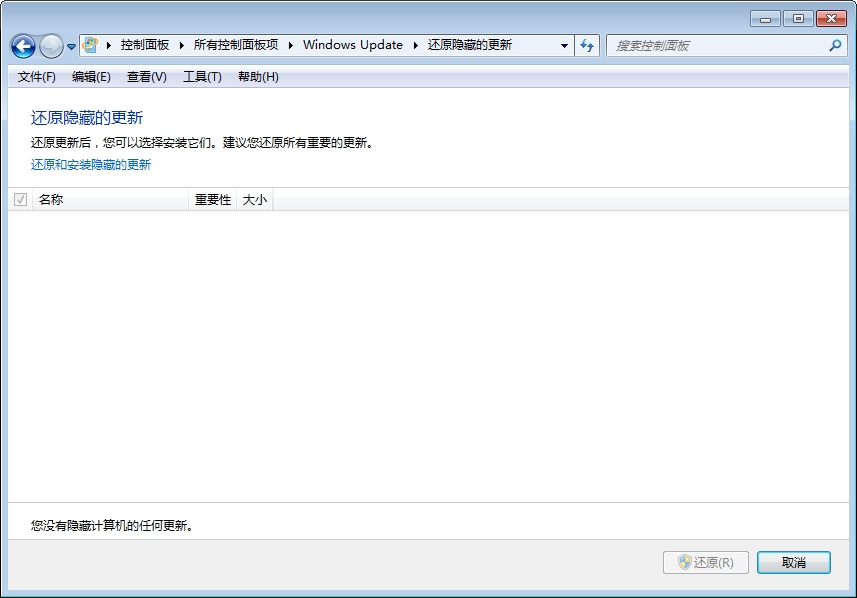The image size is (857, 598).
Task: Expand the arrow before 还原隐藏的更新
Action: click(x=415, y=45)
